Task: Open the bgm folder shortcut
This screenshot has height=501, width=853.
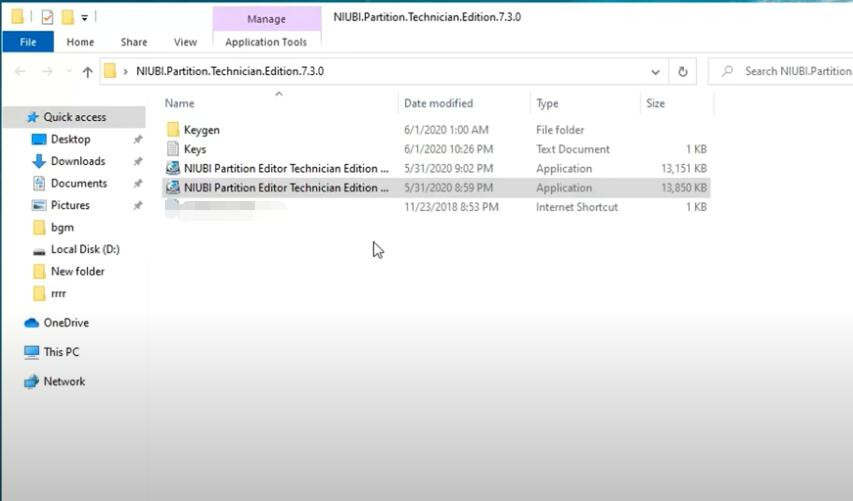Action: pos(62,227)
